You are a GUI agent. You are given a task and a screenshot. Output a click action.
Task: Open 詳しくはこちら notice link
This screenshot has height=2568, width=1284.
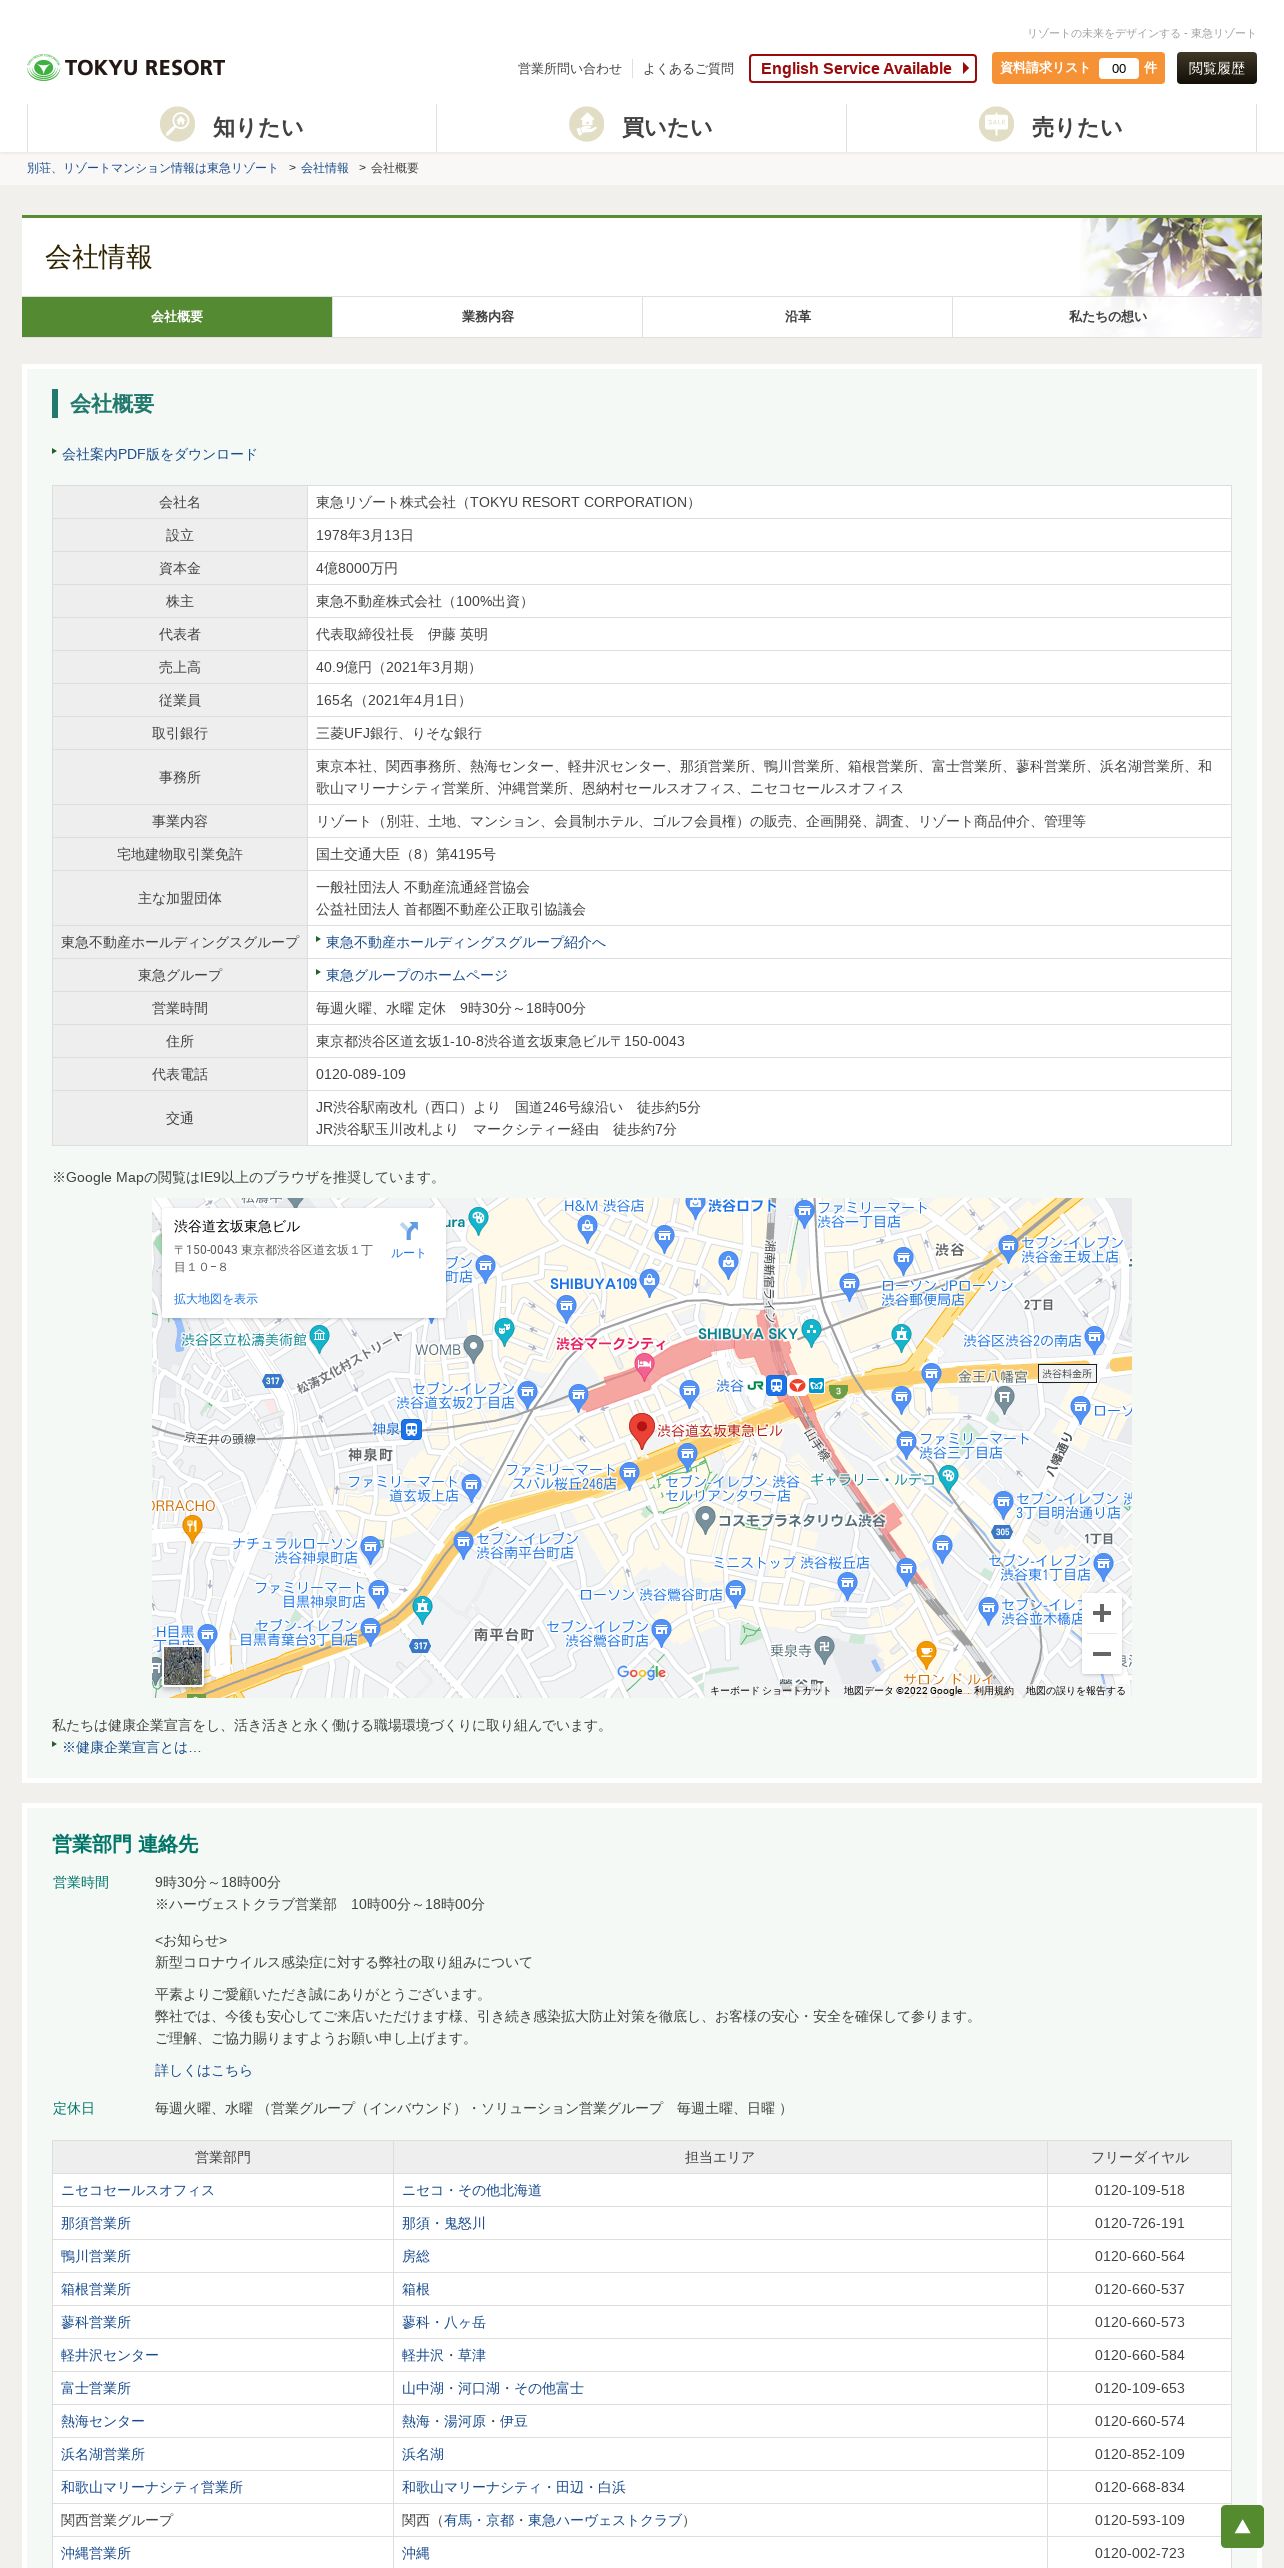[x=203, y=2070]
